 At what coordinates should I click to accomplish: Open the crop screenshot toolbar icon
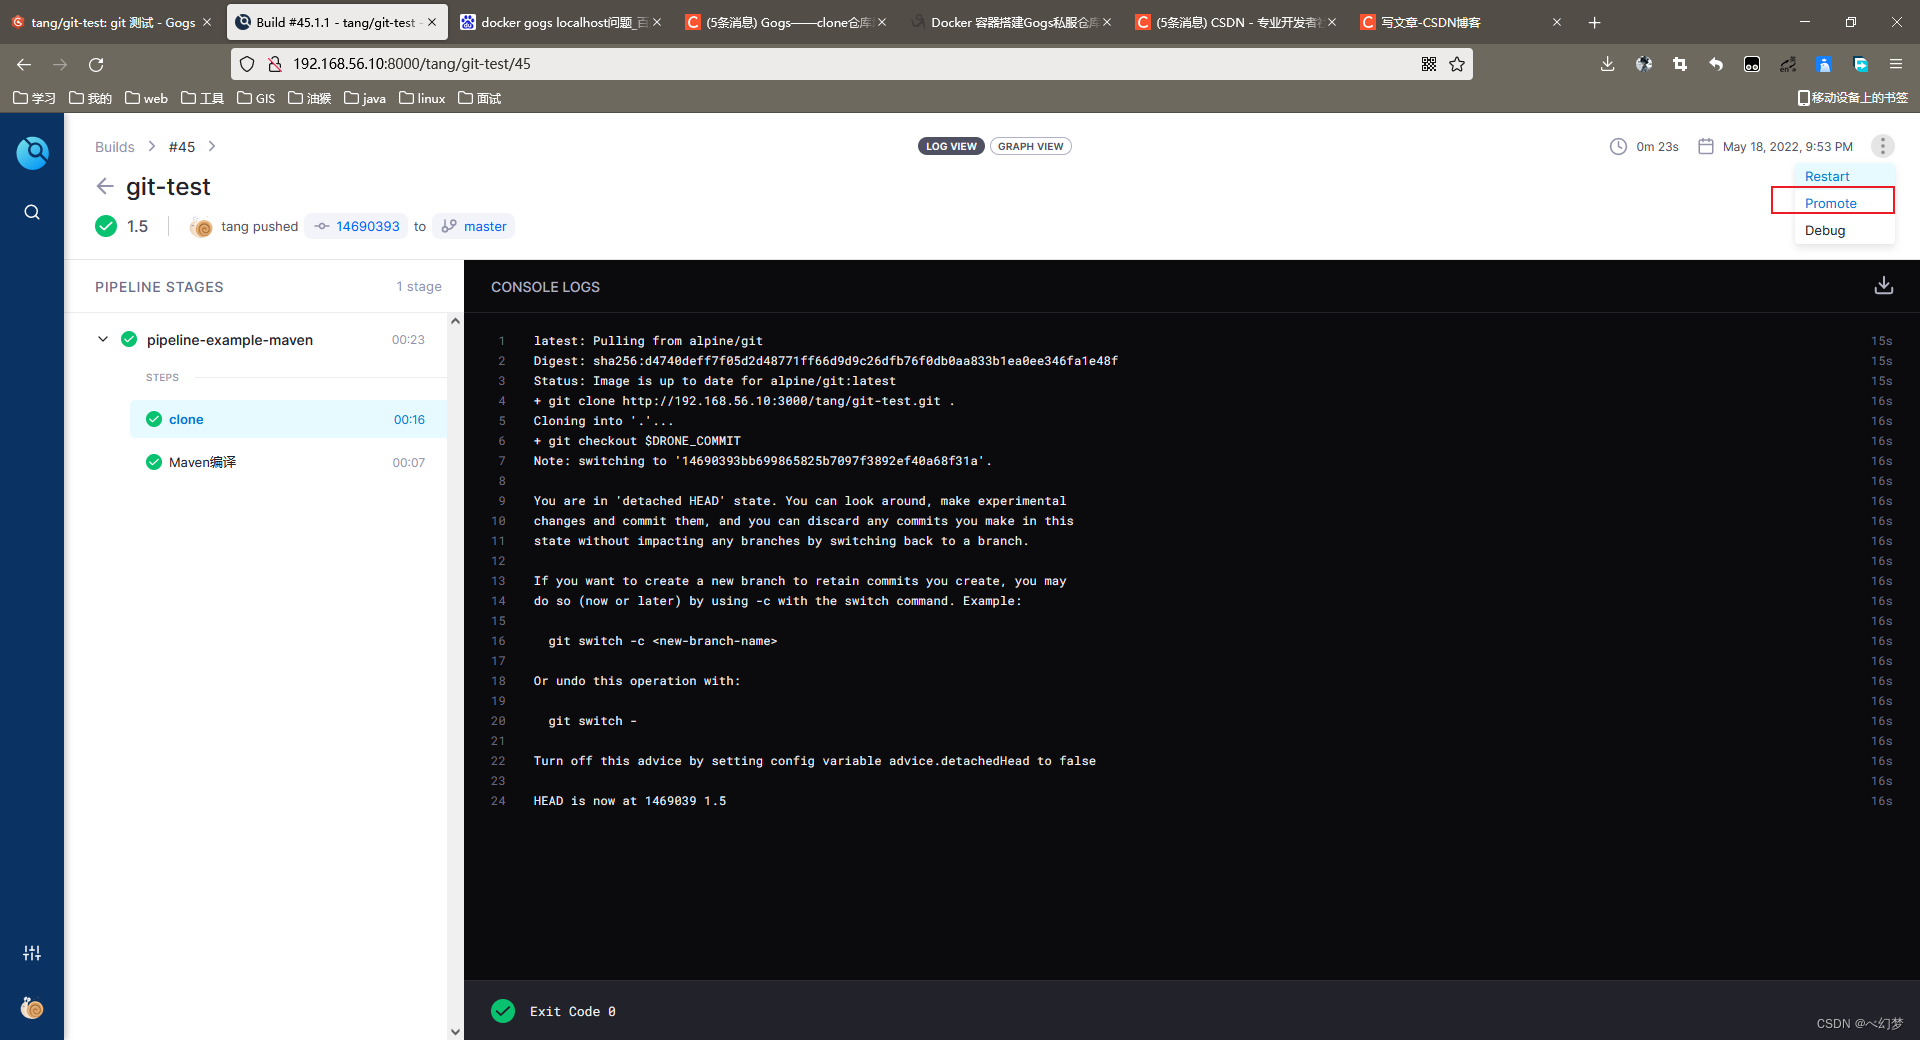click(1680, 64)
